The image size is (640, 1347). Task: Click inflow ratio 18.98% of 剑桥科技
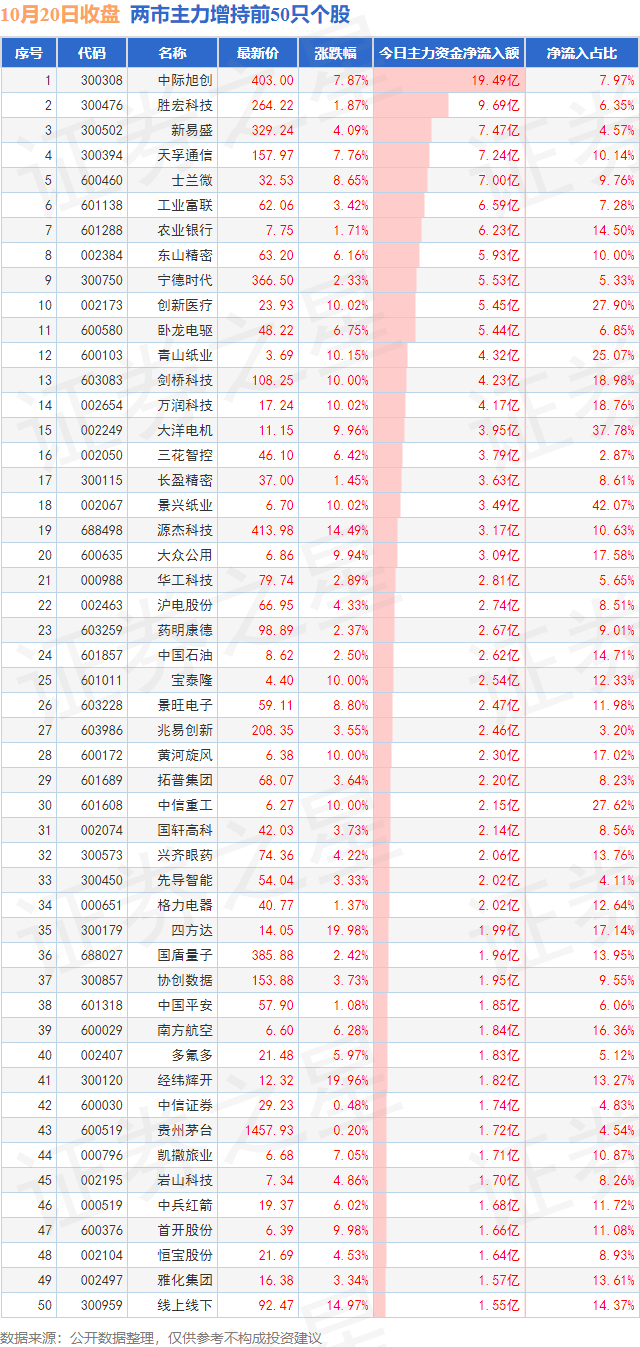point(613,380)
